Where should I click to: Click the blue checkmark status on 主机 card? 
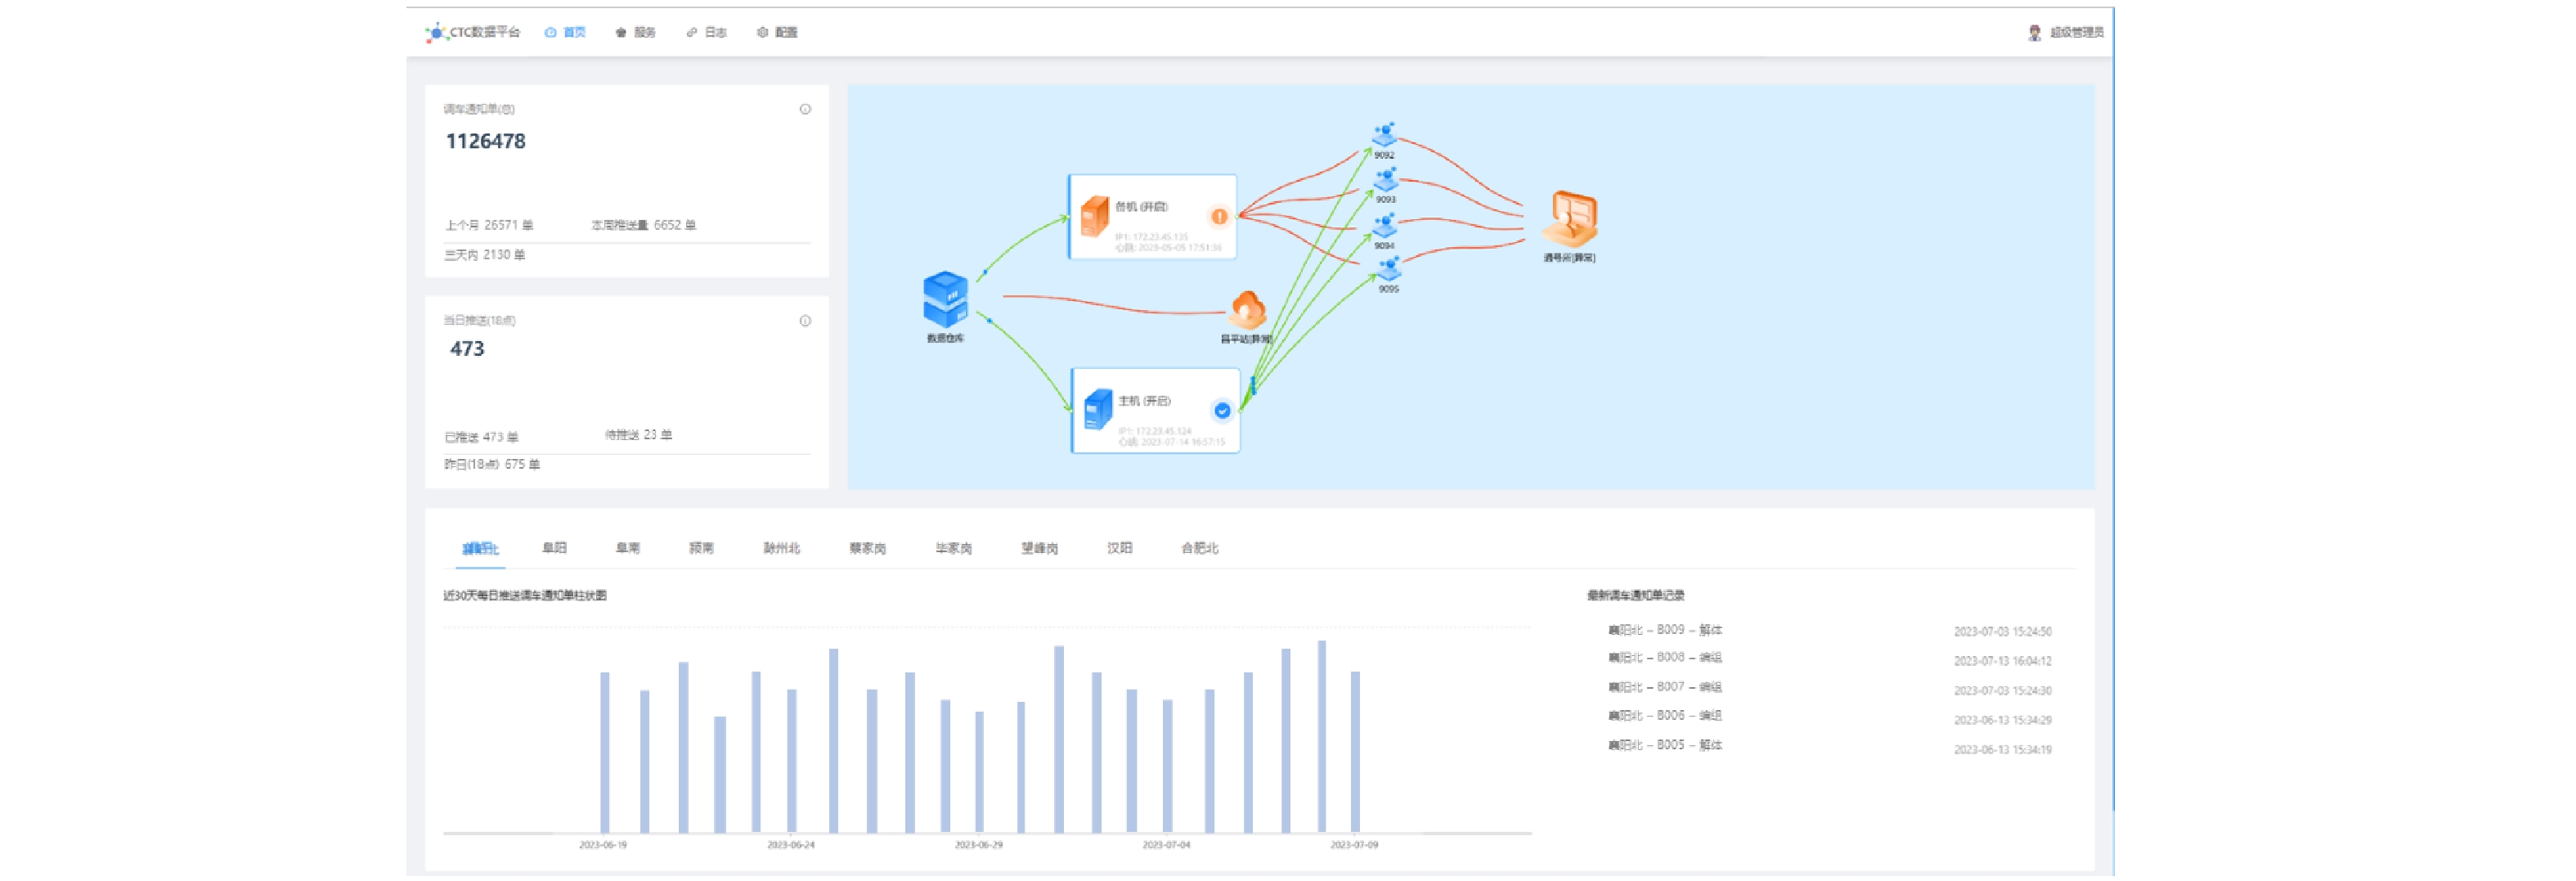[1221, 410]
